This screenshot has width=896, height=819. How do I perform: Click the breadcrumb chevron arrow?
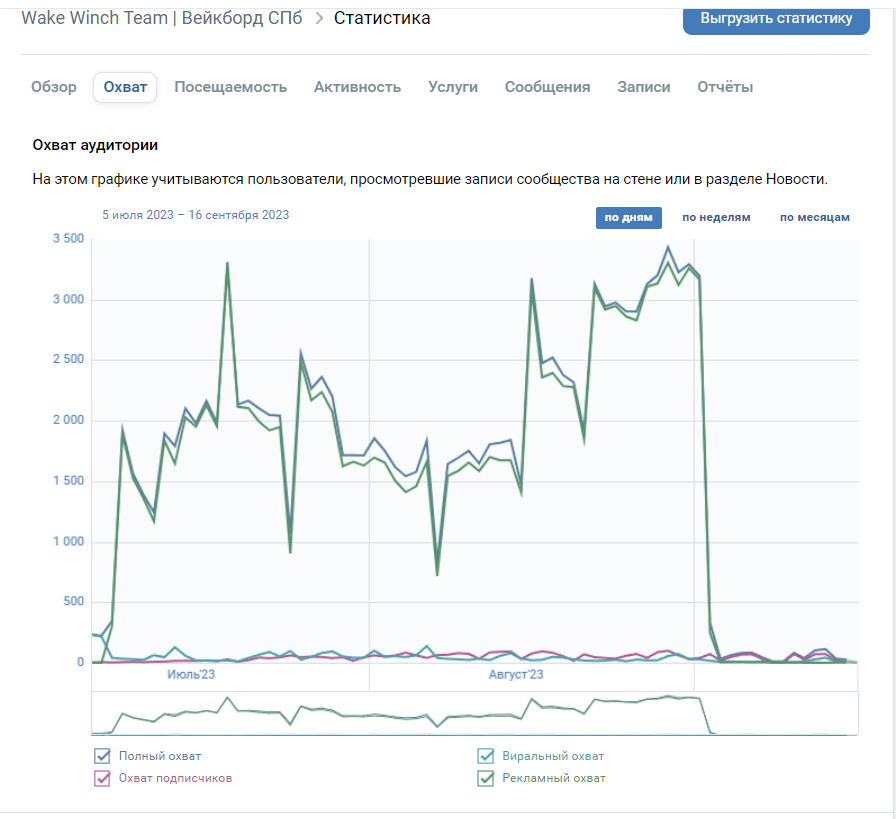tap(319, 18)
